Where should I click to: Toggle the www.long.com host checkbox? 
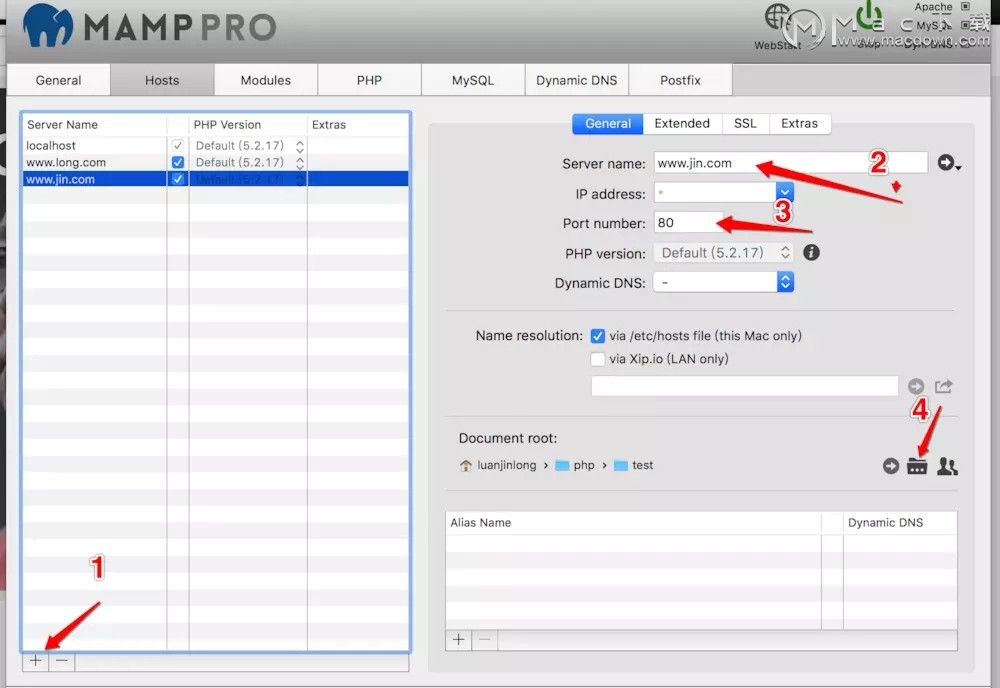pos(178,163)
